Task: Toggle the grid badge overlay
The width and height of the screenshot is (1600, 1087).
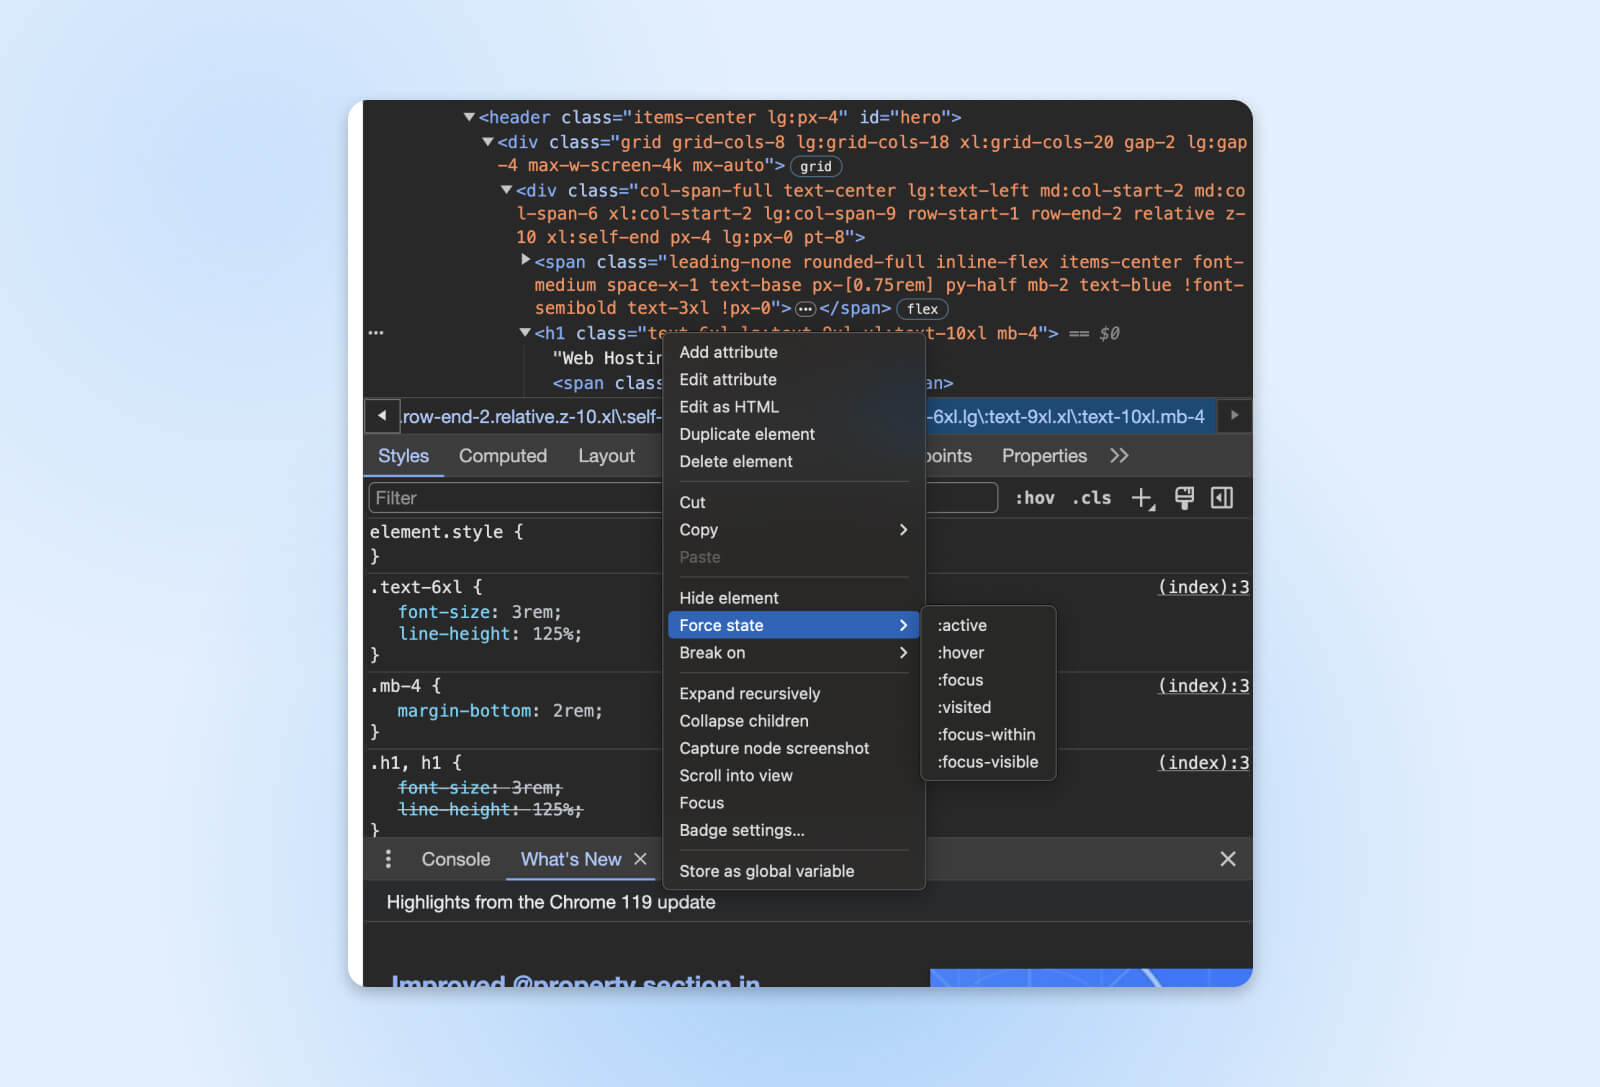Action: coord(815,167)
